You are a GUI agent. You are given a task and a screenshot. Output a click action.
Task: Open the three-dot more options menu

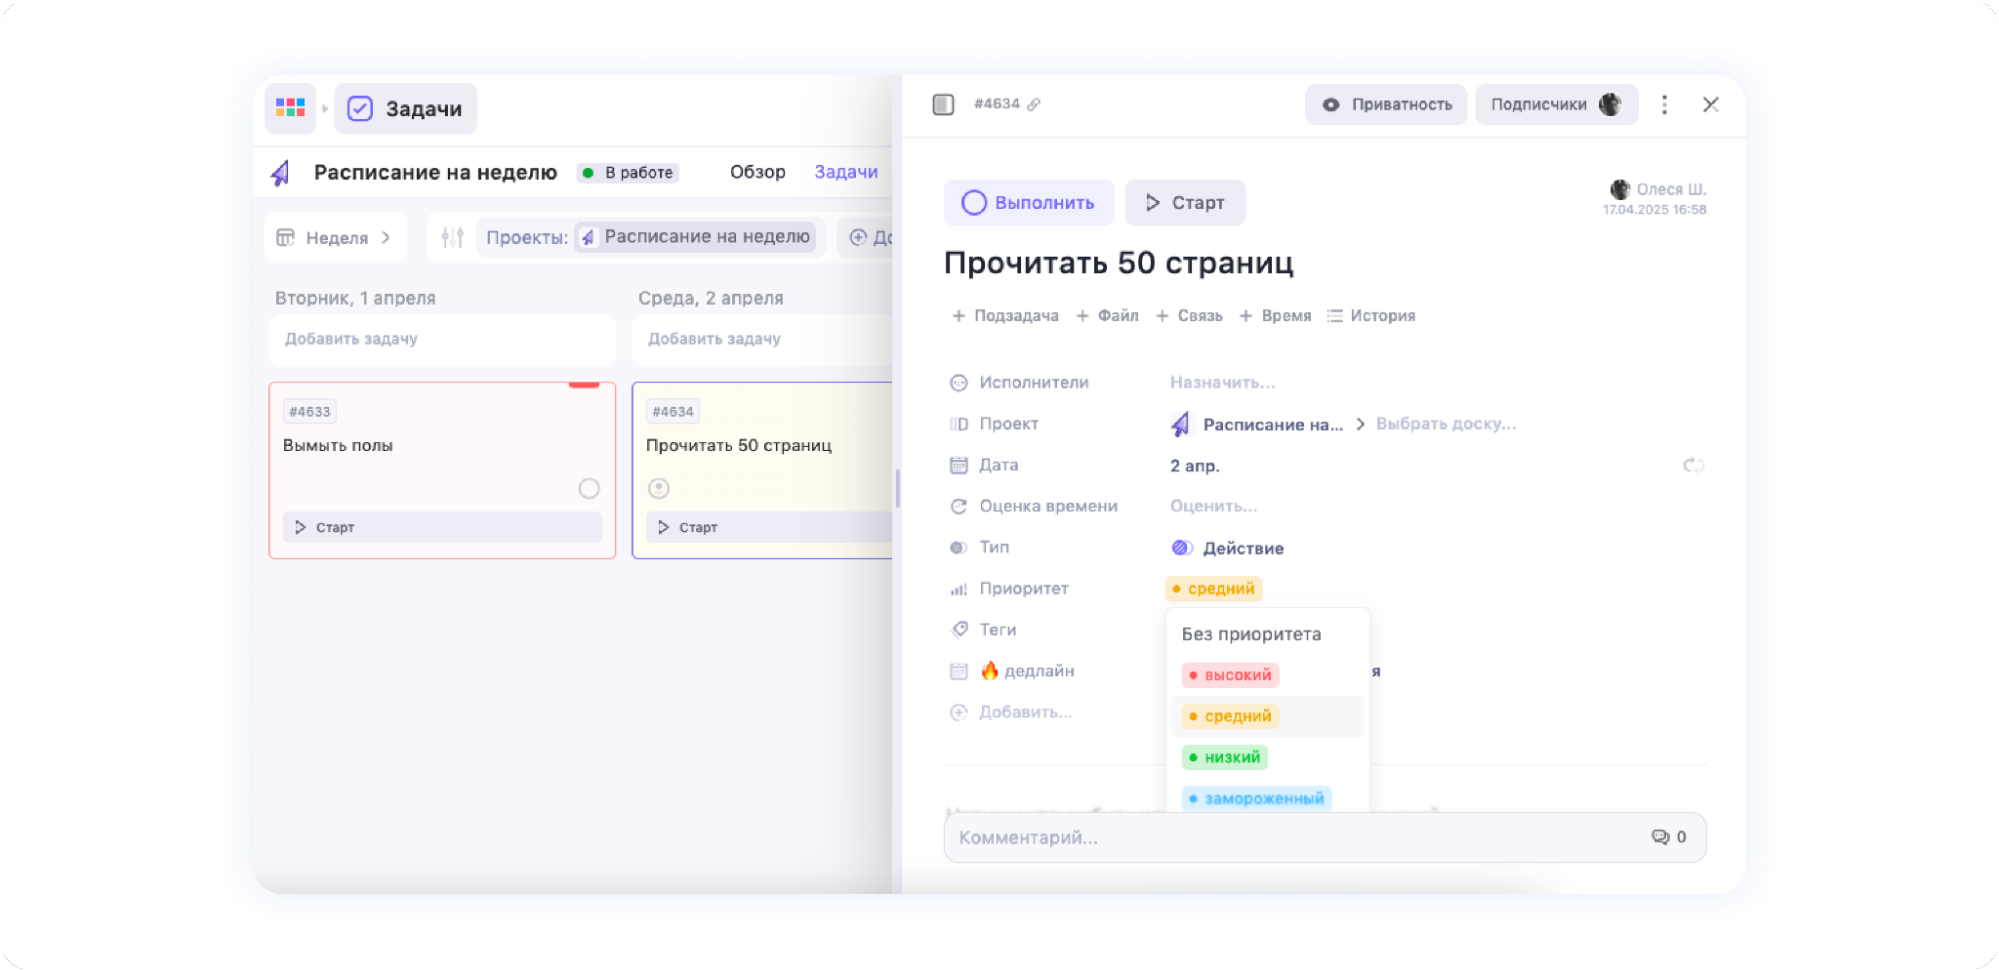click(x=1664, y=105)
